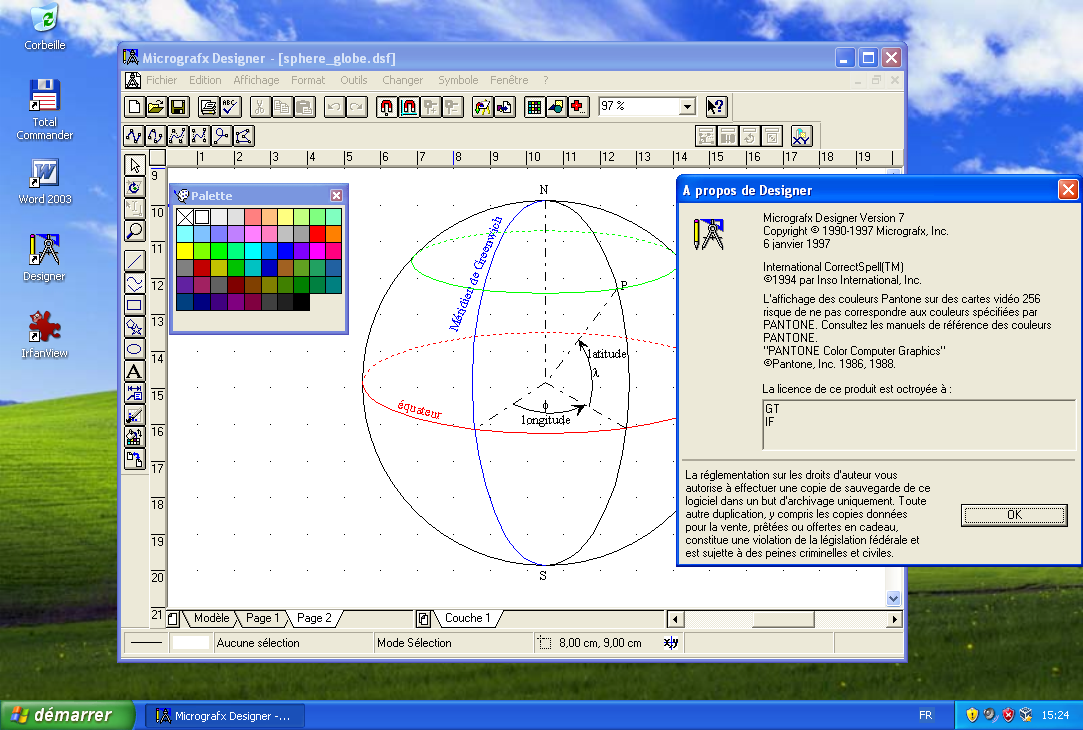1083x730 pixels.
Task: Switch to the Page 1 tab
Action: coord(263,618)
